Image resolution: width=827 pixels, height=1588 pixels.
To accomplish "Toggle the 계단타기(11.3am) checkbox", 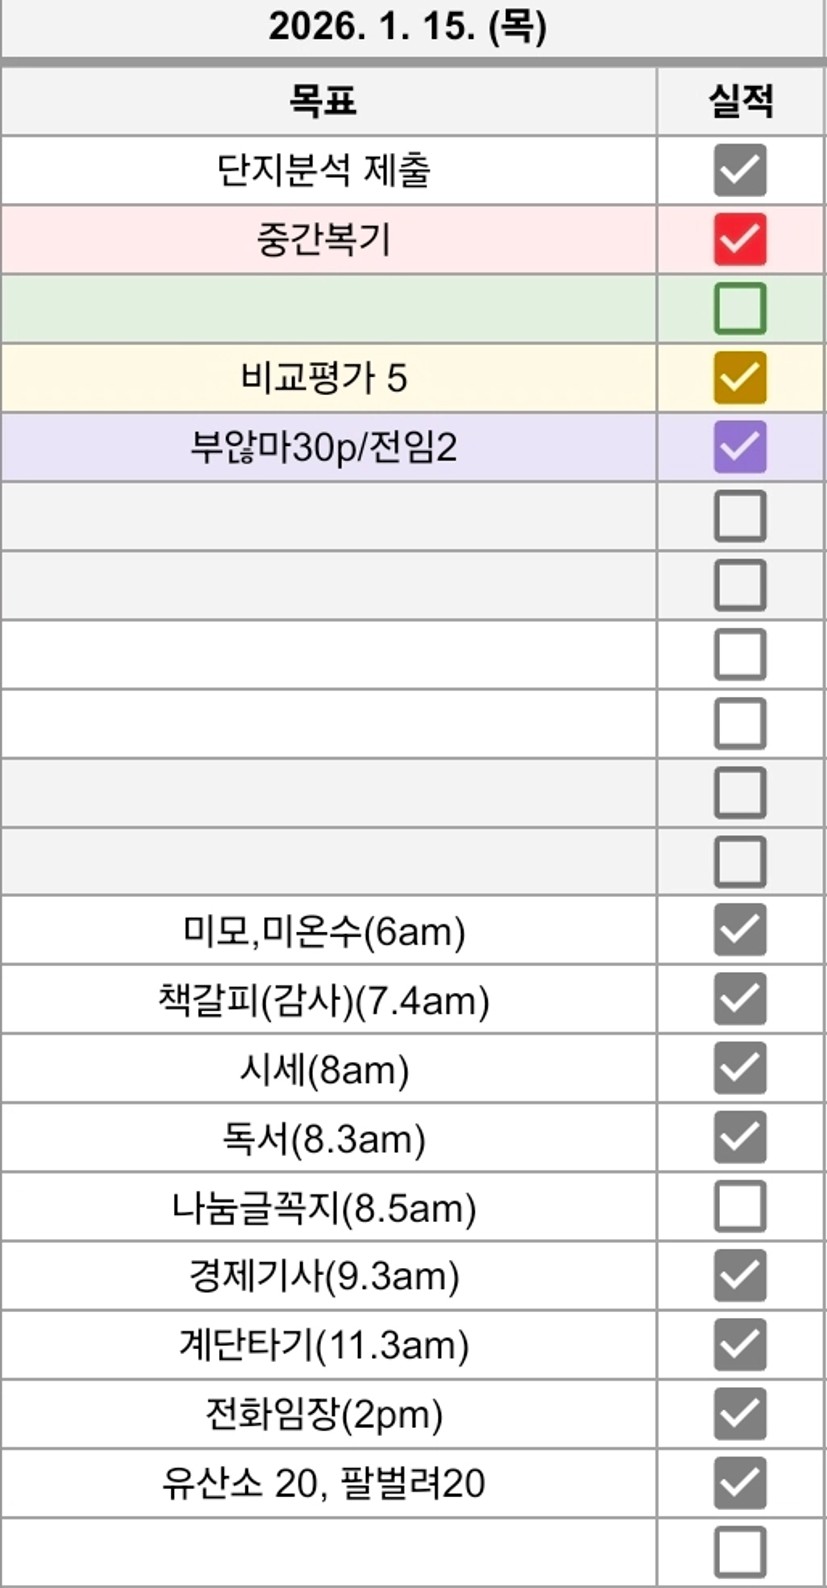I will [x=740, y=1344].
